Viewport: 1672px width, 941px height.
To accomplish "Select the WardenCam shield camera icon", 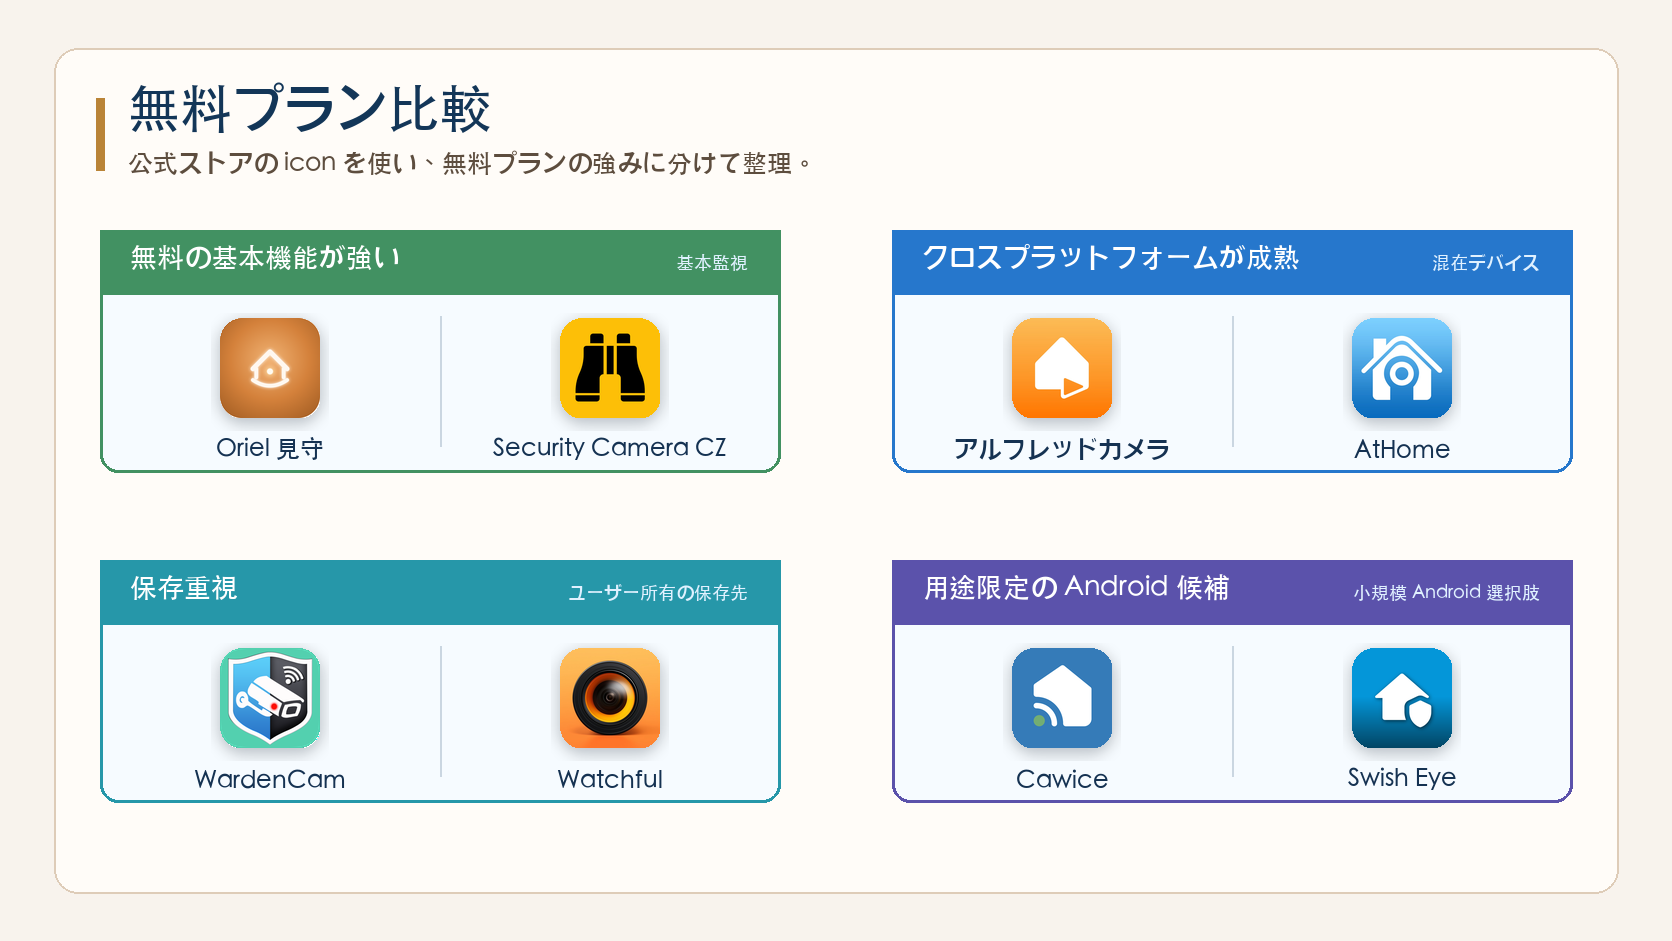I will click(x=270, y=698).
